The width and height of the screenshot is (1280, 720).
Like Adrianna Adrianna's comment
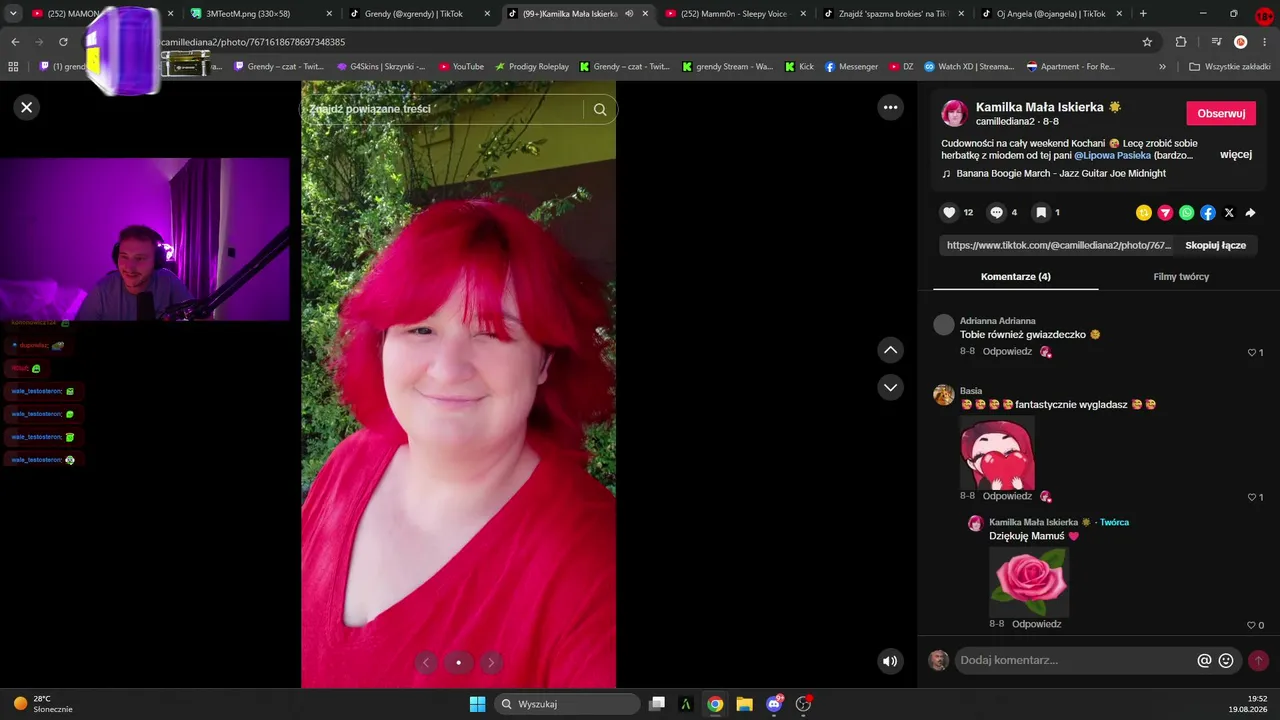coord(1251,352)
